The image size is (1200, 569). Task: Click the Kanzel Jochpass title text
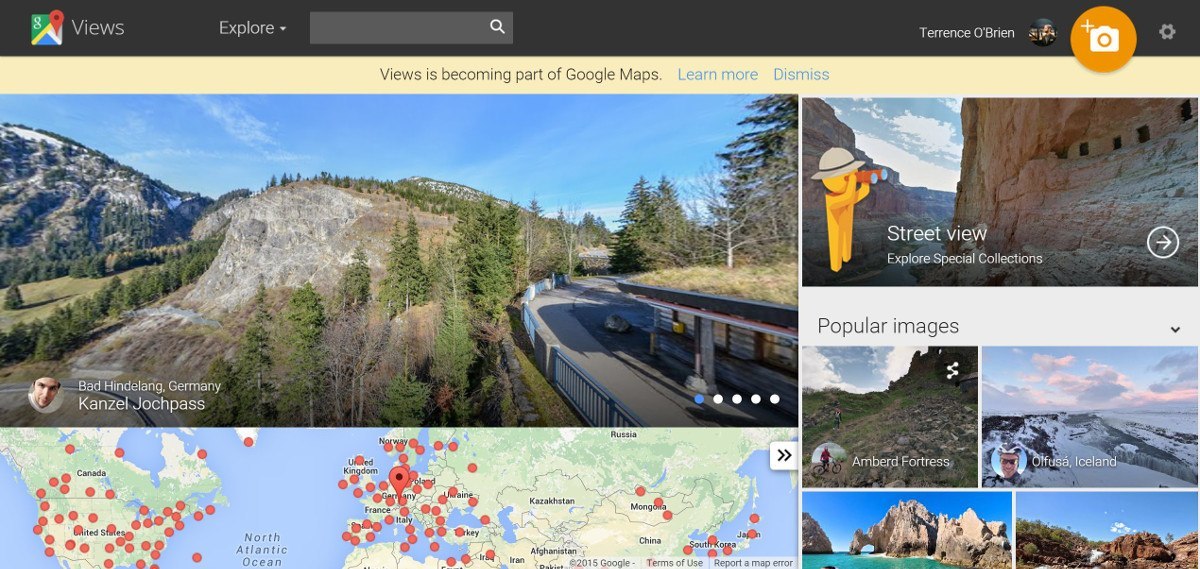141,404
